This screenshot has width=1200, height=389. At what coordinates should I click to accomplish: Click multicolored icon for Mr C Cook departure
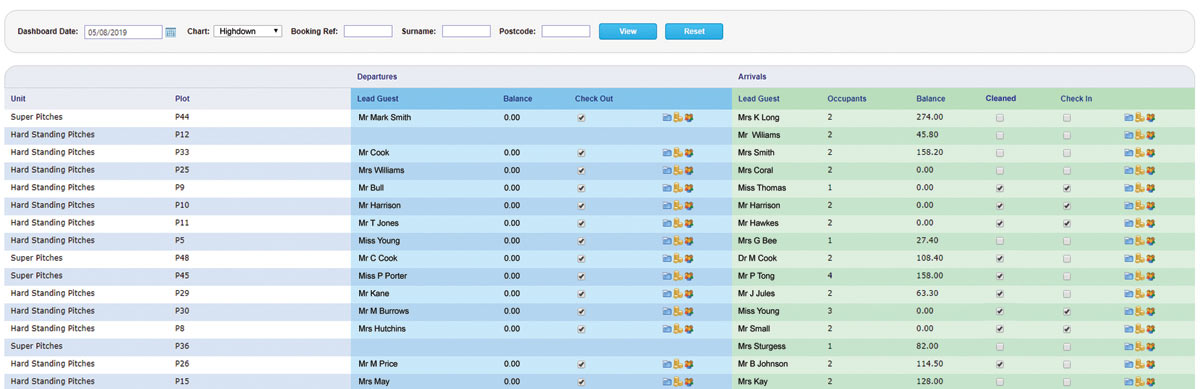pos(689,258)
